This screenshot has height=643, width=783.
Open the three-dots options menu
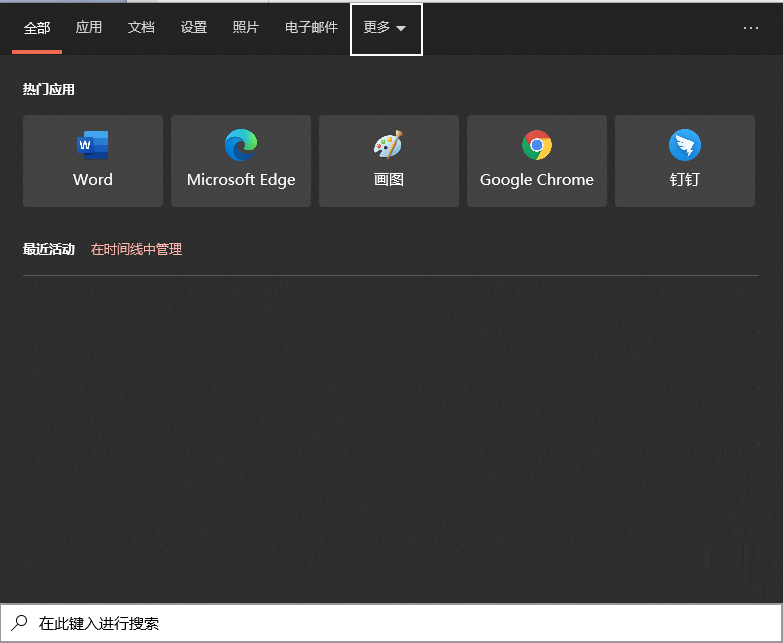click(751, 28)
